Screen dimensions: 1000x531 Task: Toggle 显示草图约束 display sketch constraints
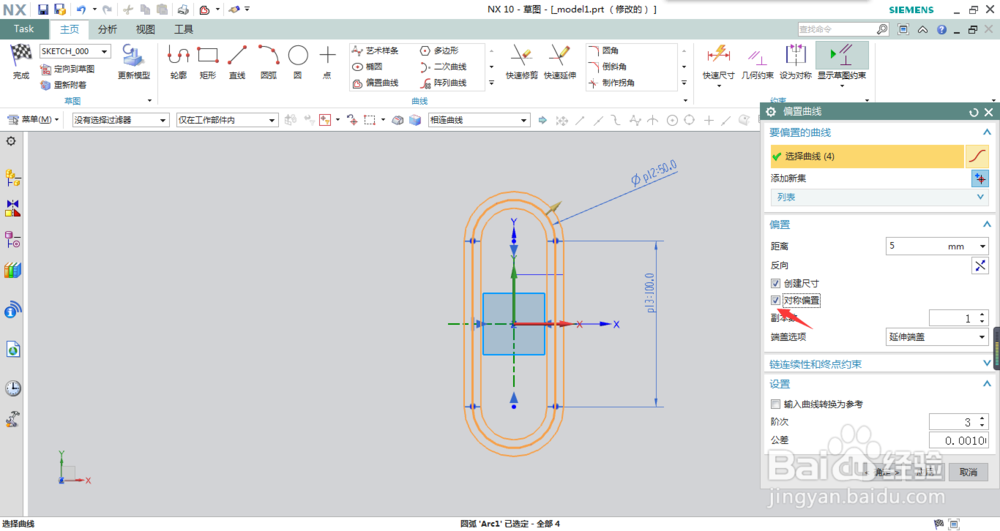pyautogui.click(x=842, y=62)
